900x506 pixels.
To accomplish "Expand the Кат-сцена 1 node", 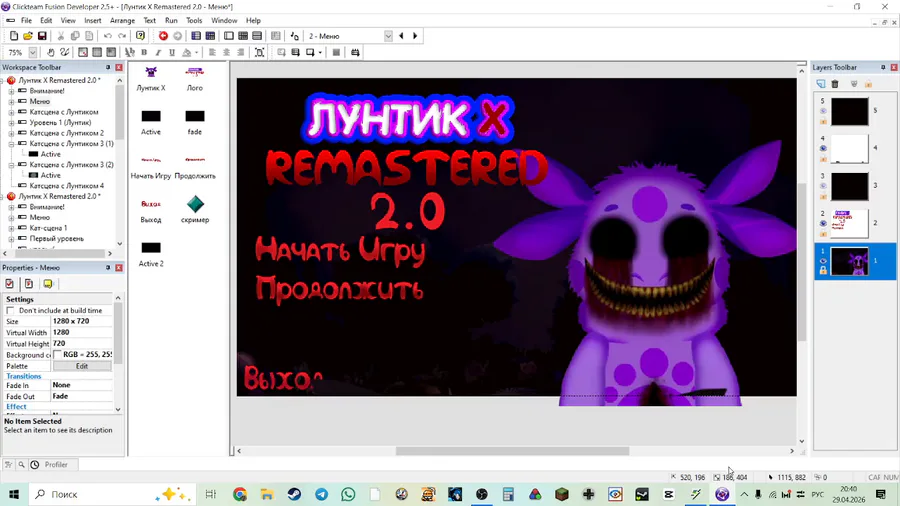I will click(11, 228).
